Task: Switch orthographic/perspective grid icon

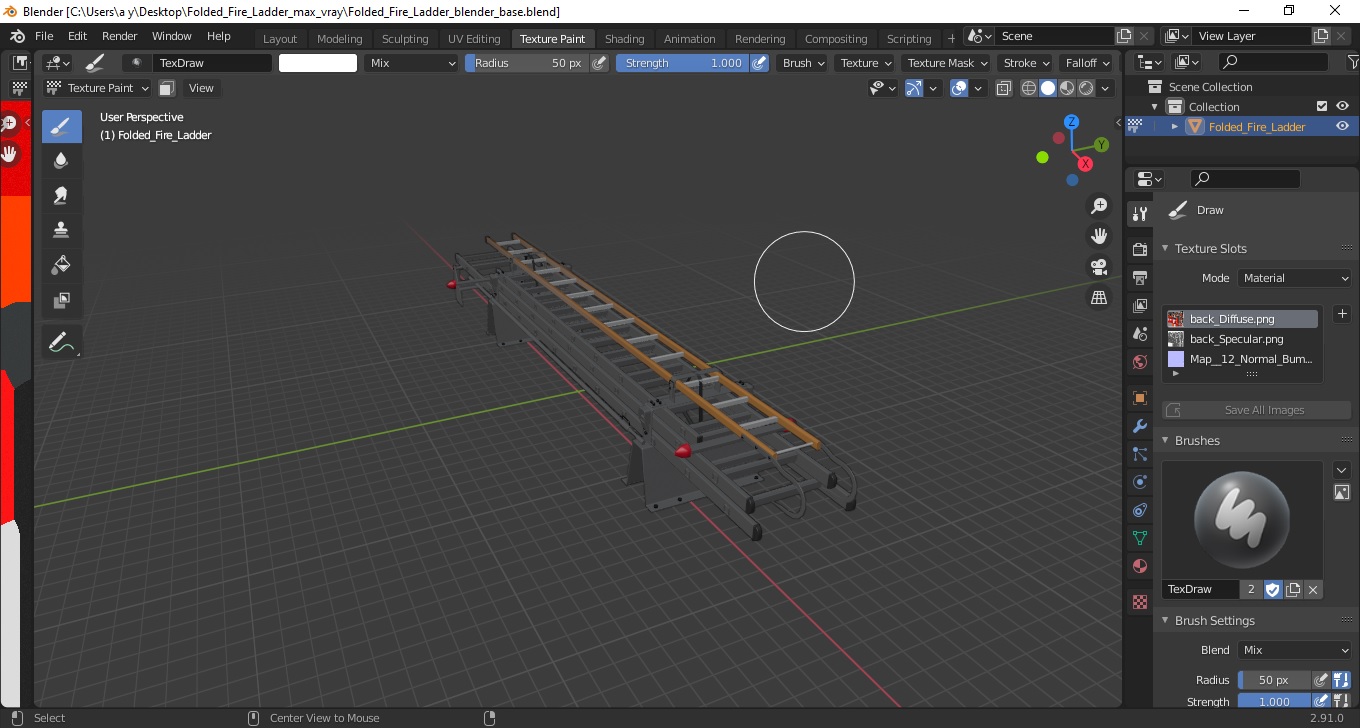Action: pyautogui.click(x=1099, y=298)
